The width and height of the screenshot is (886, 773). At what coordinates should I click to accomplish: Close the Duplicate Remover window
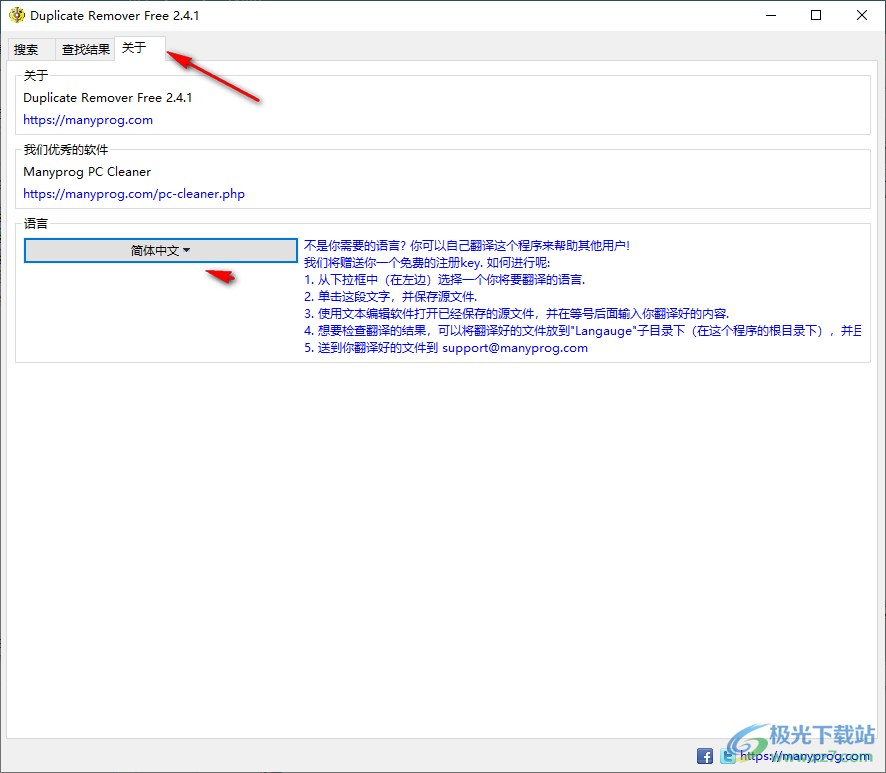point(862,15)
